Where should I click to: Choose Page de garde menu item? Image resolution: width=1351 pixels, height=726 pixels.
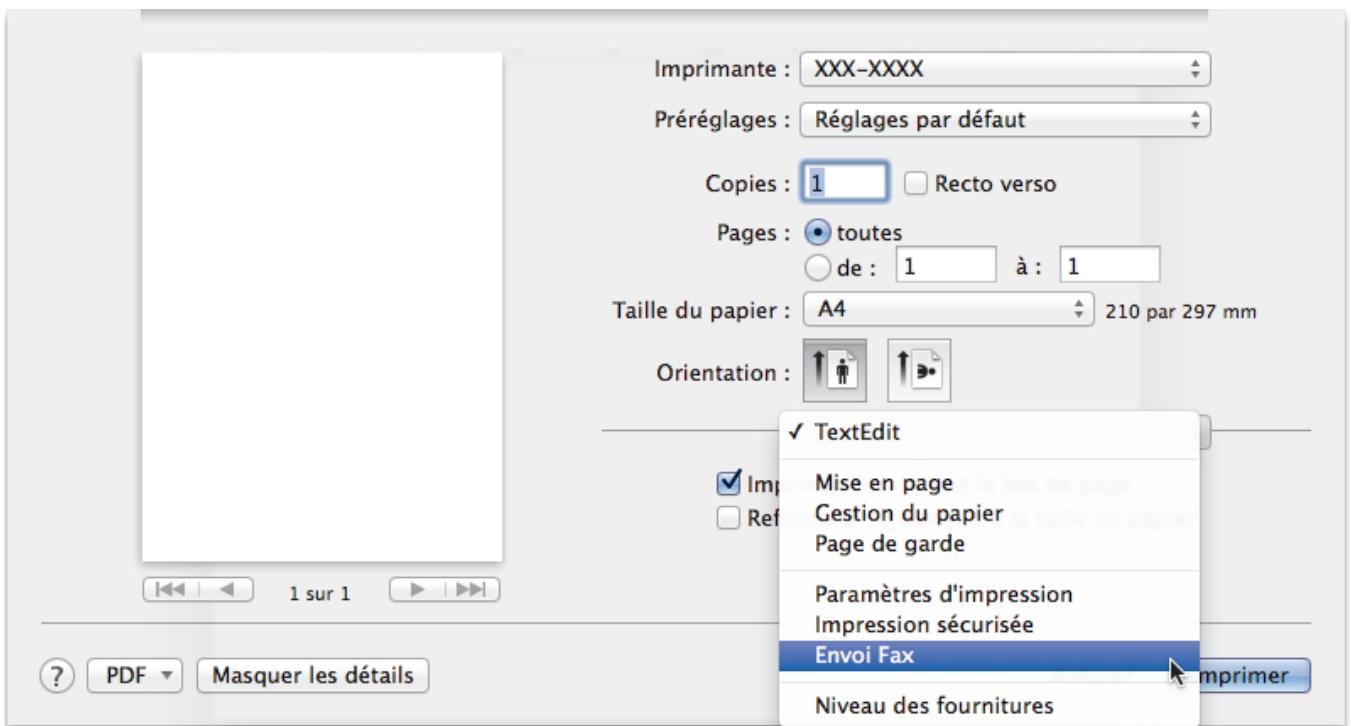click(988, 545)
